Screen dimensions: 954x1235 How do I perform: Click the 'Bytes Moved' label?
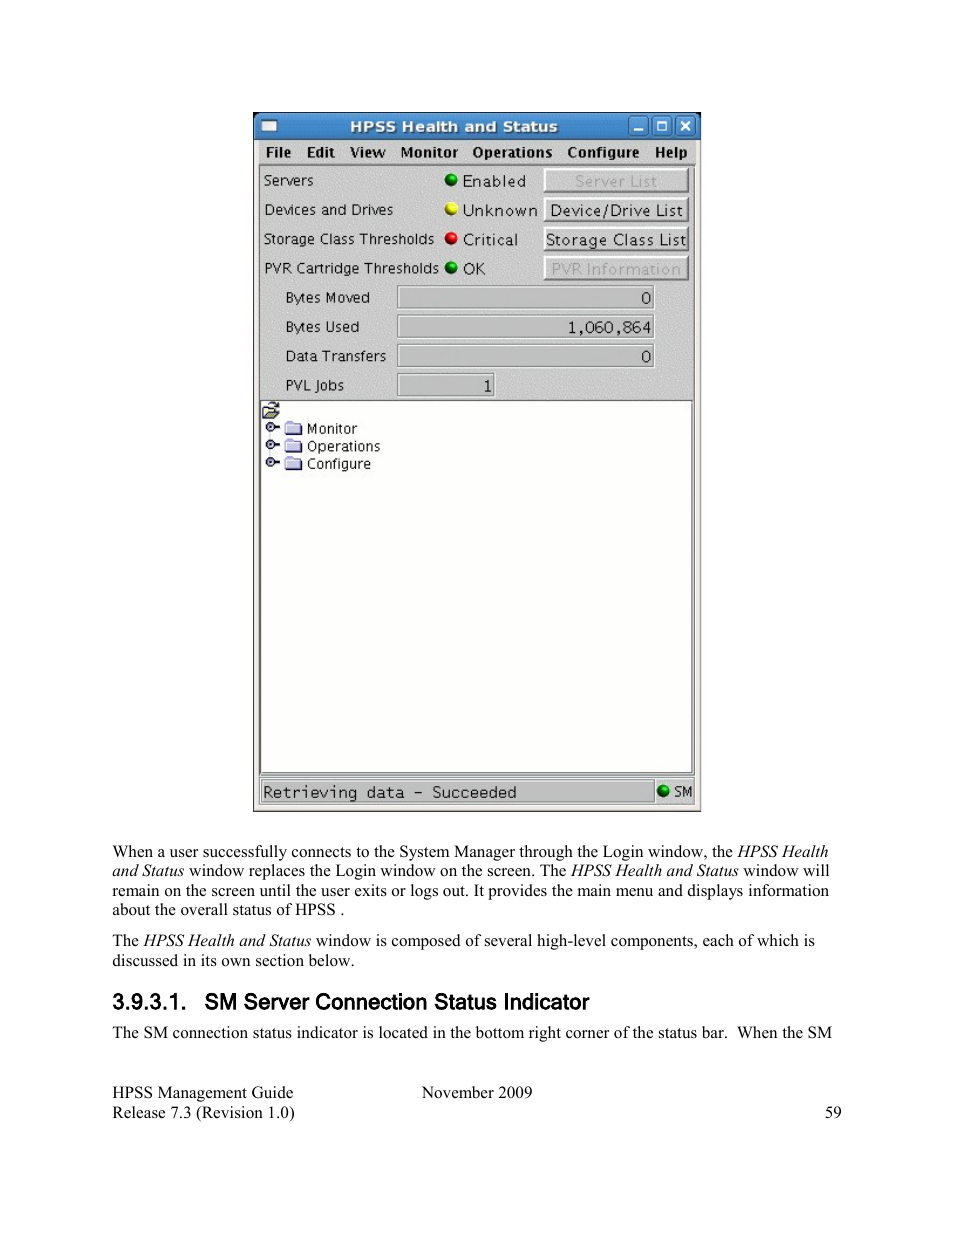click(x=327, y=298)
